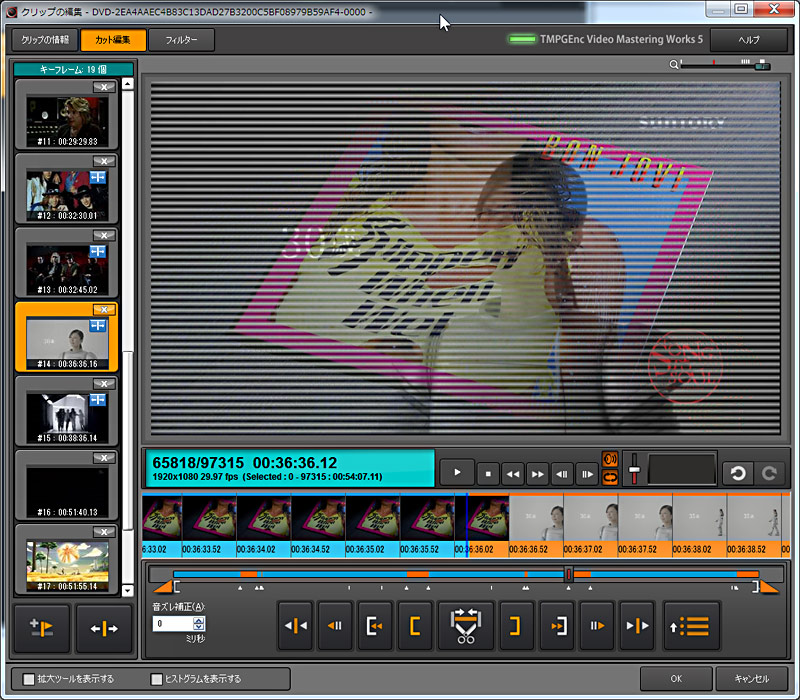Cut the selected range scissors icon
Viewport: 800px width, 700px height.
466,626
